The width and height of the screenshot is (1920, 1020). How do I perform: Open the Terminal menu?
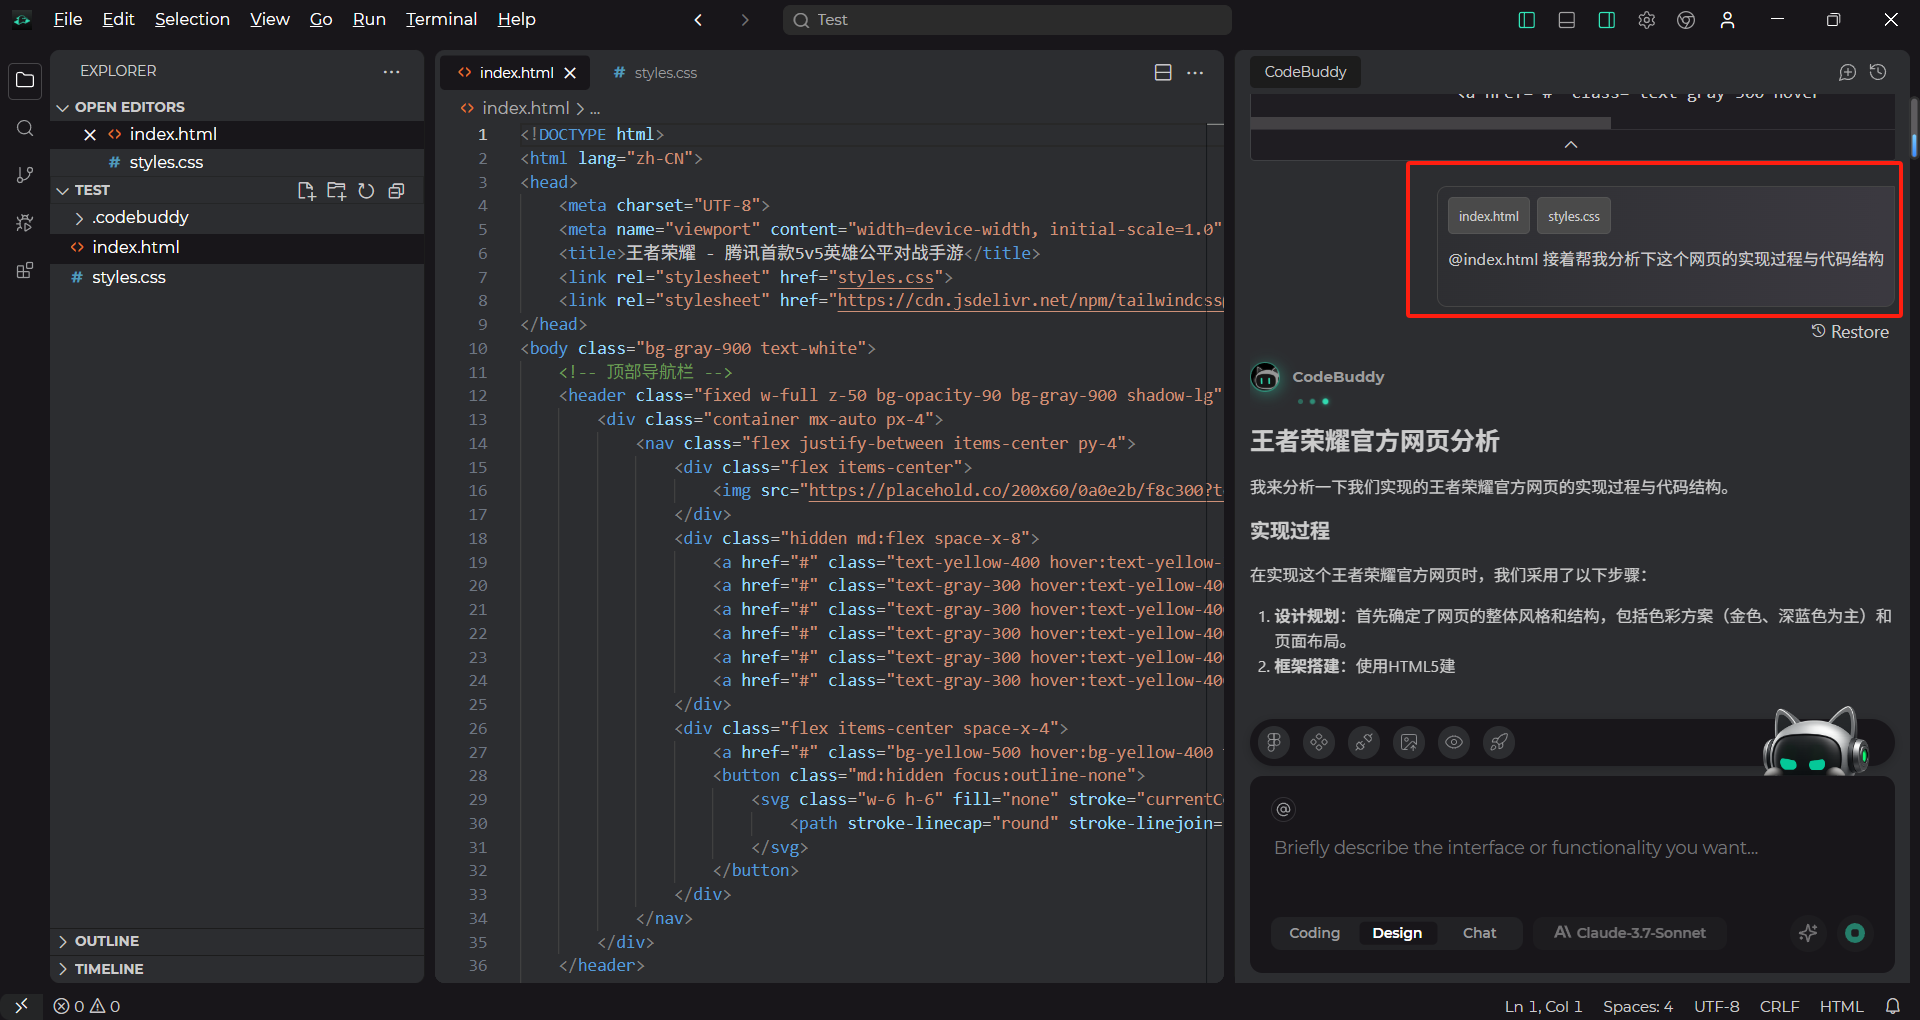pos(441,19)
